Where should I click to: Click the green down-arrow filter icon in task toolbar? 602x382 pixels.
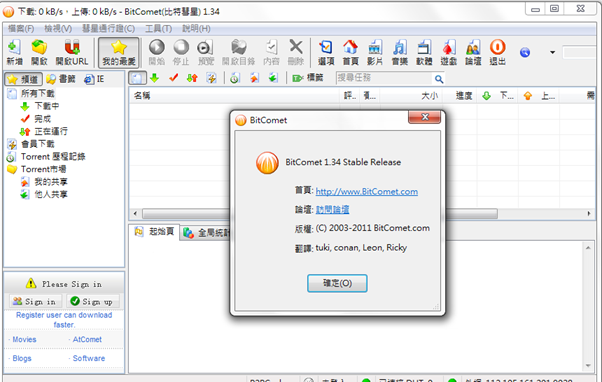pos(154,78)
